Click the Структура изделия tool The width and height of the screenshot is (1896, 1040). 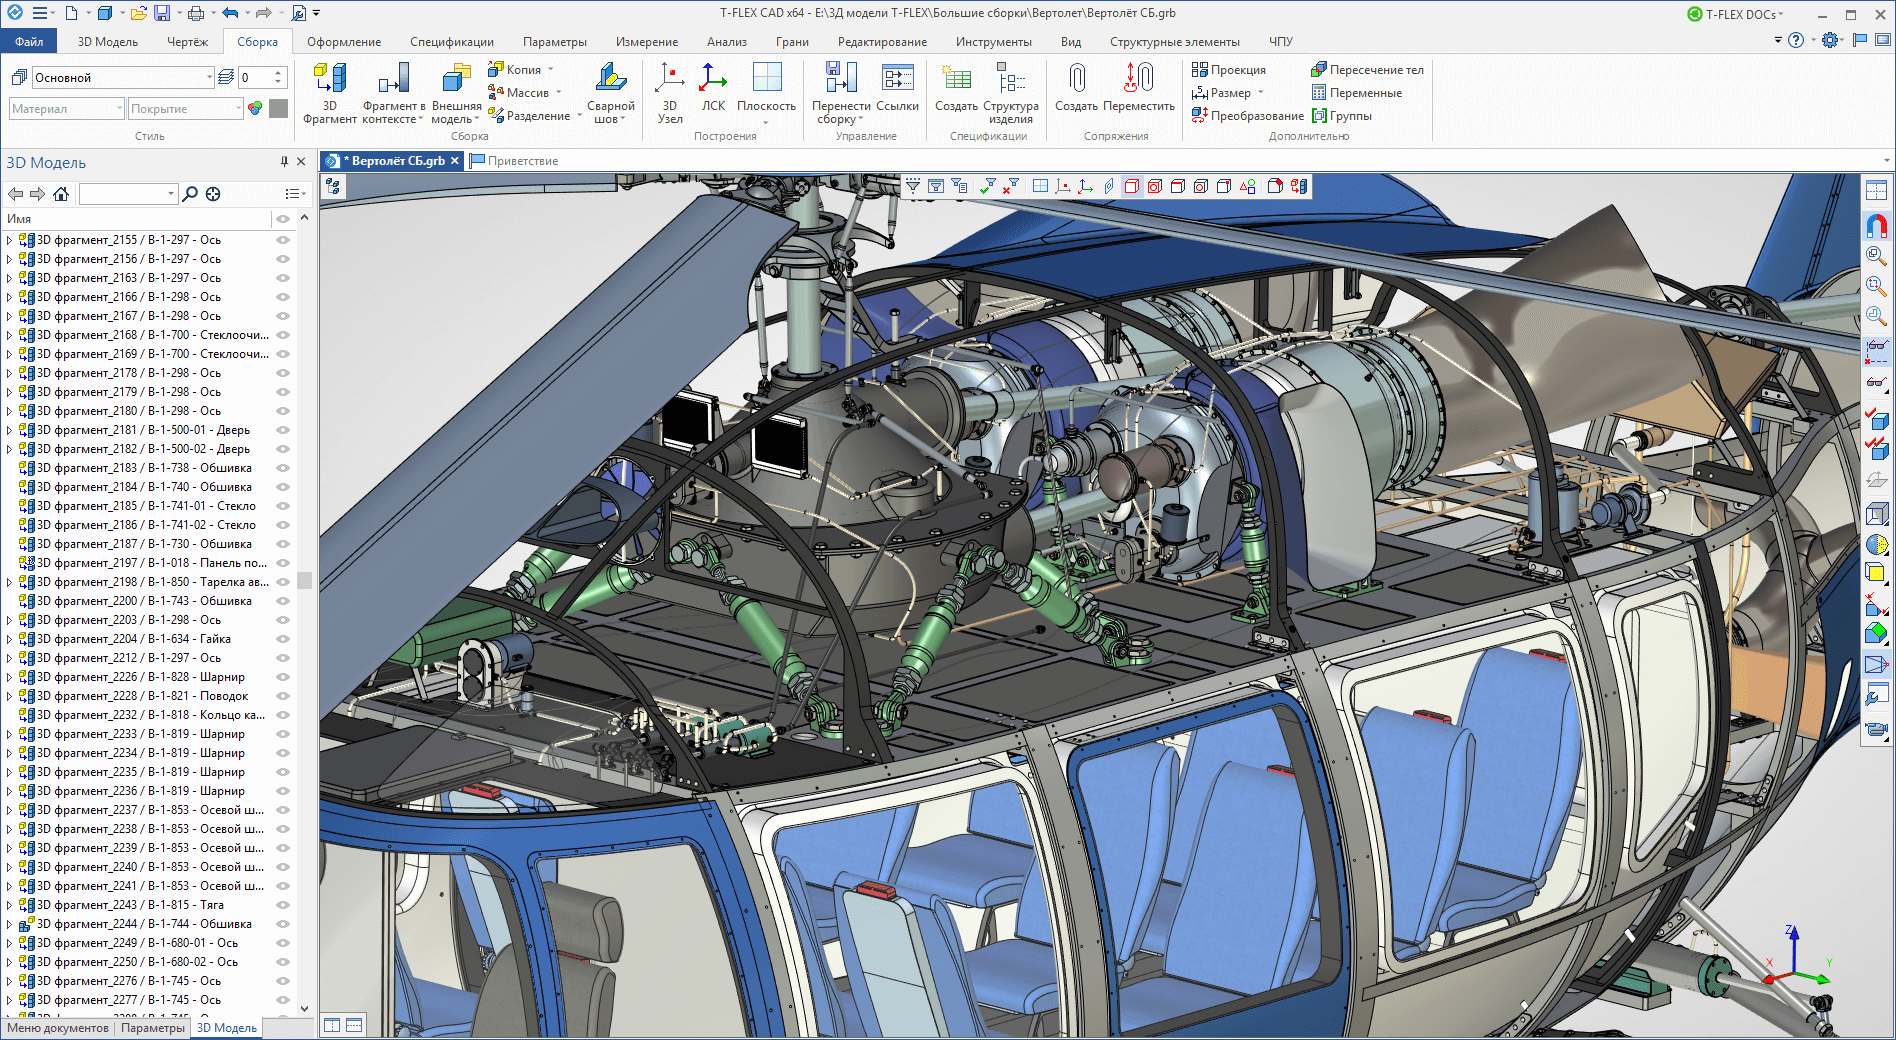coord(1010,92)
